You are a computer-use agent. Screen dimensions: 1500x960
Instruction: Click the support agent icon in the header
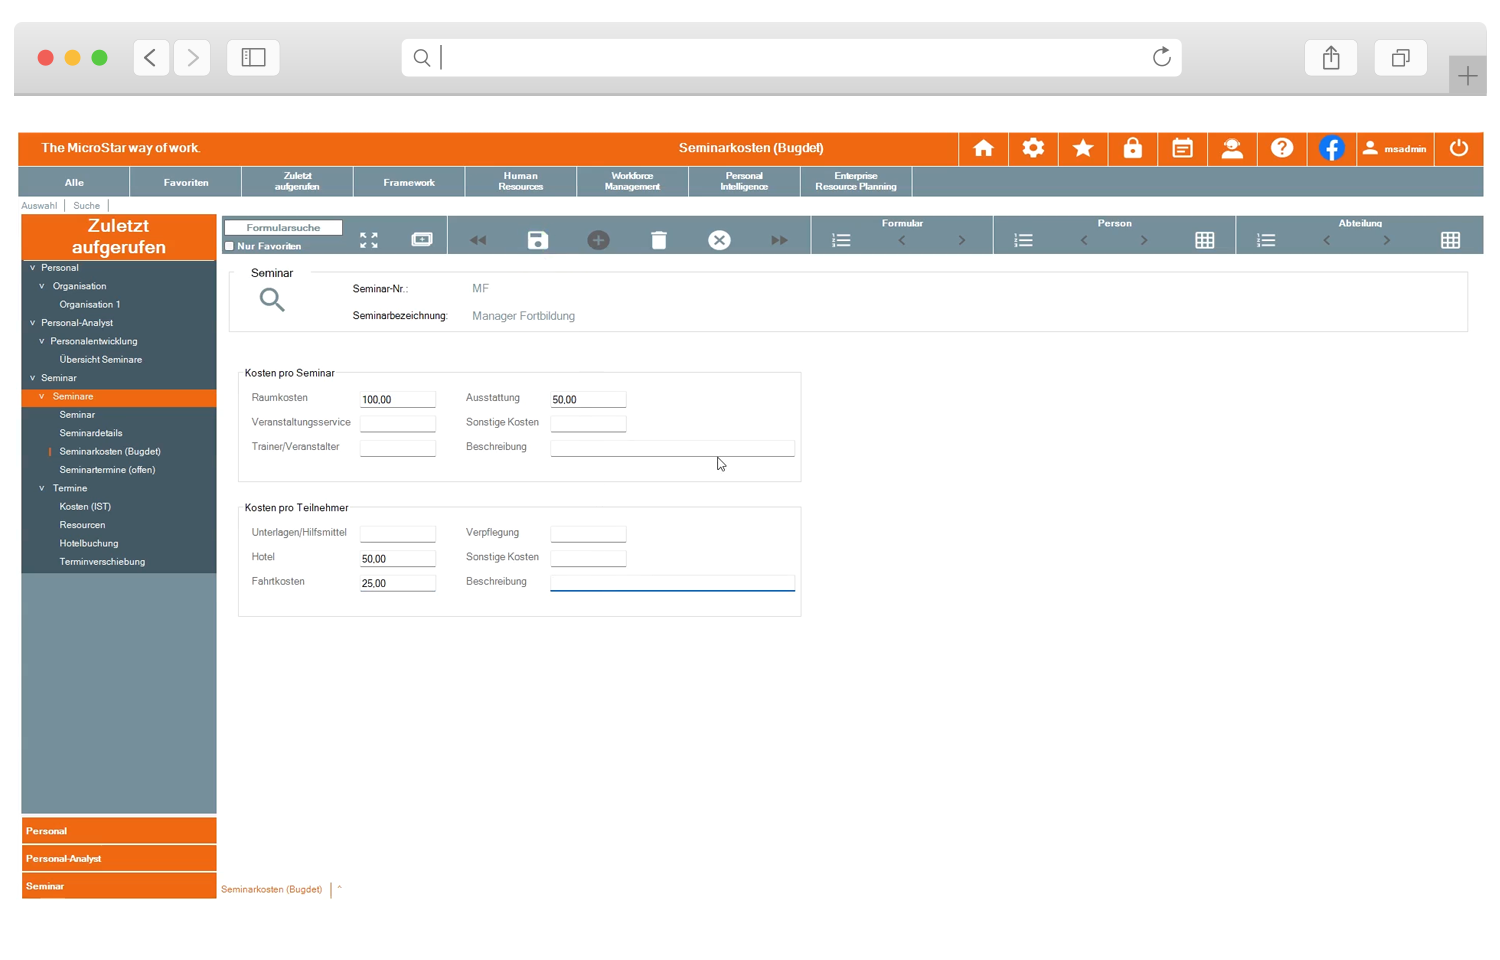pos(1232,148)
